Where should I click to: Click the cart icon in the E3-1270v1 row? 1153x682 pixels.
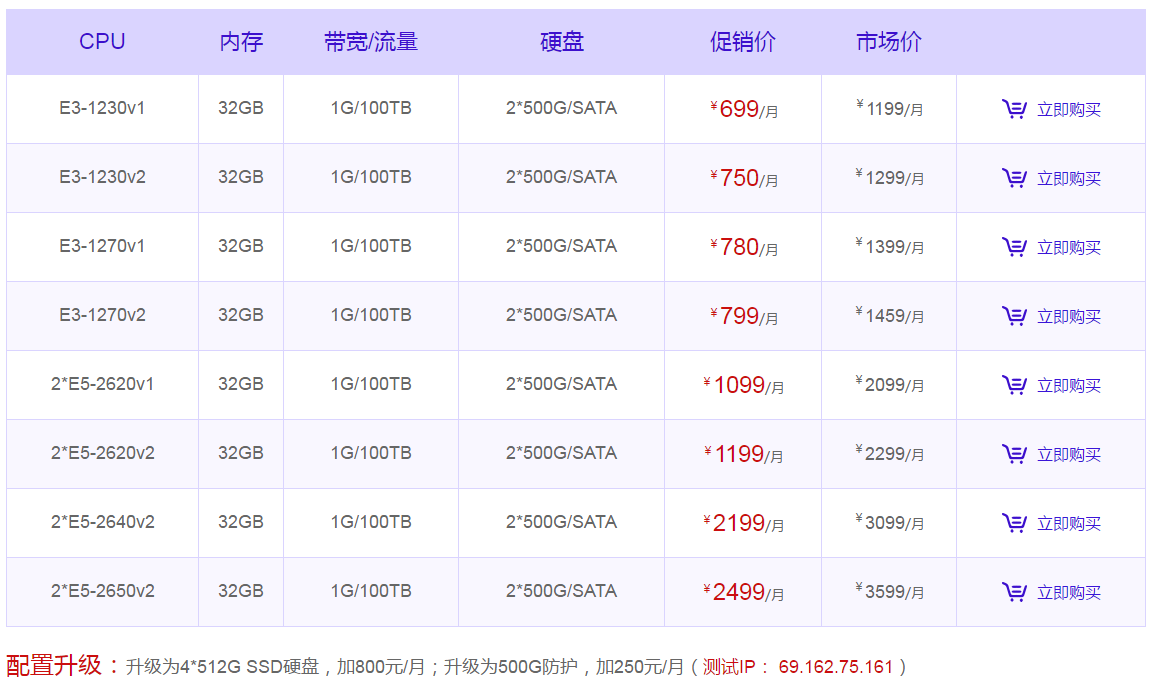coord(1014,247)
